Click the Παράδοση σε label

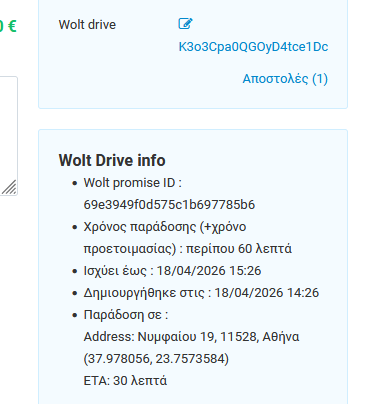[126, 315]
